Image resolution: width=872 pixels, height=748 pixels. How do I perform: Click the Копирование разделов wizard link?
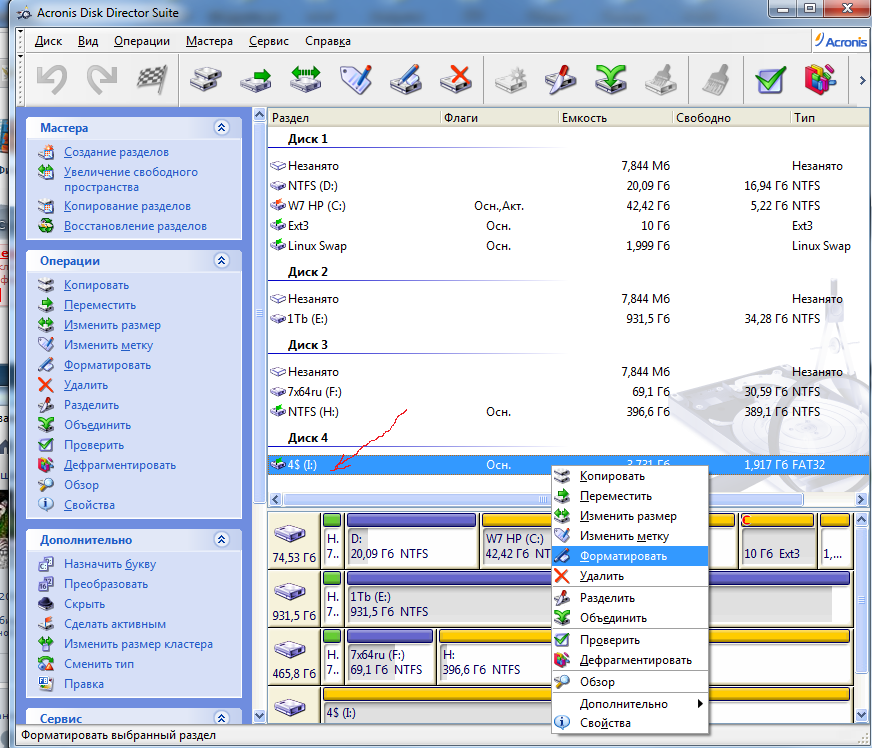(x=127, y=206)
